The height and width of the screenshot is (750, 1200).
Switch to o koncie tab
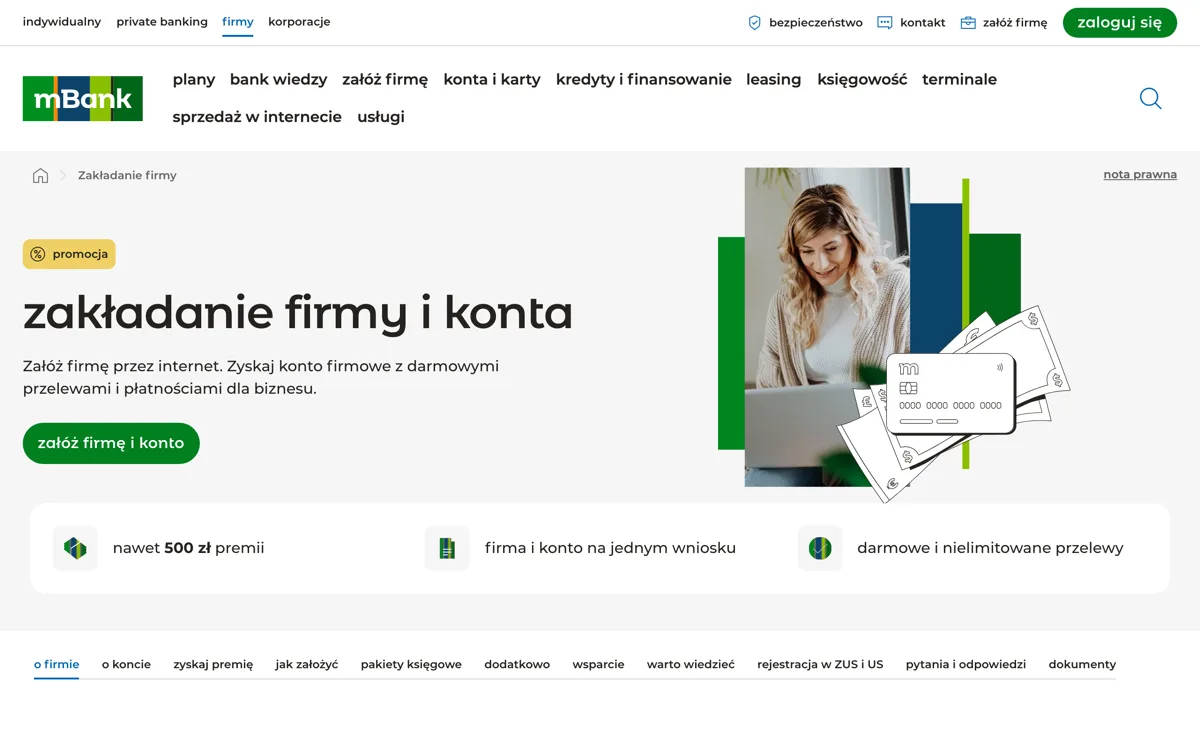(126, 664)
